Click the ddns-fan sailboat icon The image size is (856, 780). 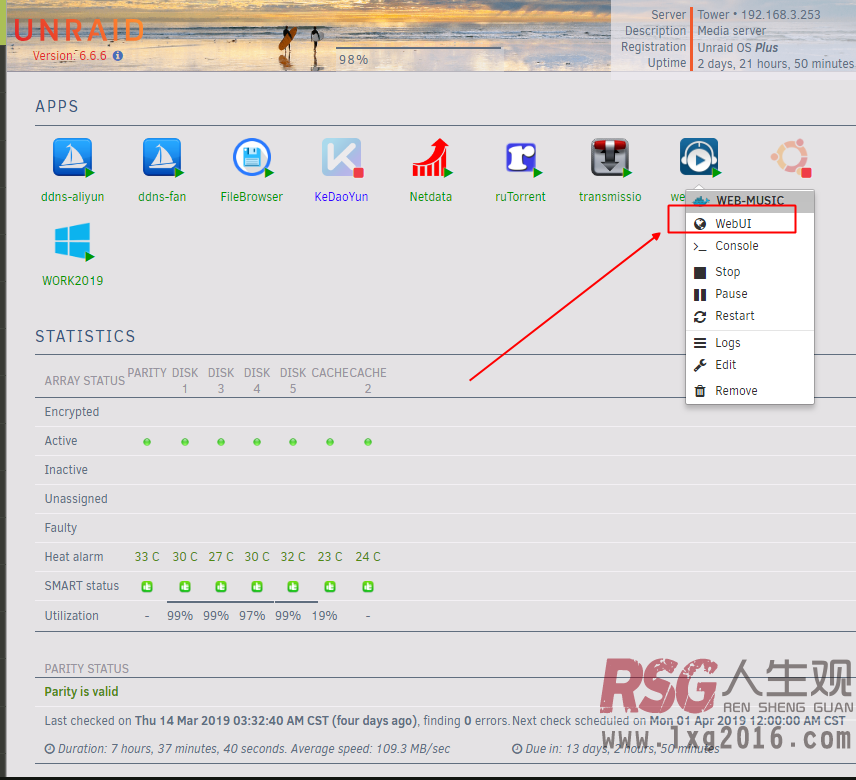coord(162,157)
